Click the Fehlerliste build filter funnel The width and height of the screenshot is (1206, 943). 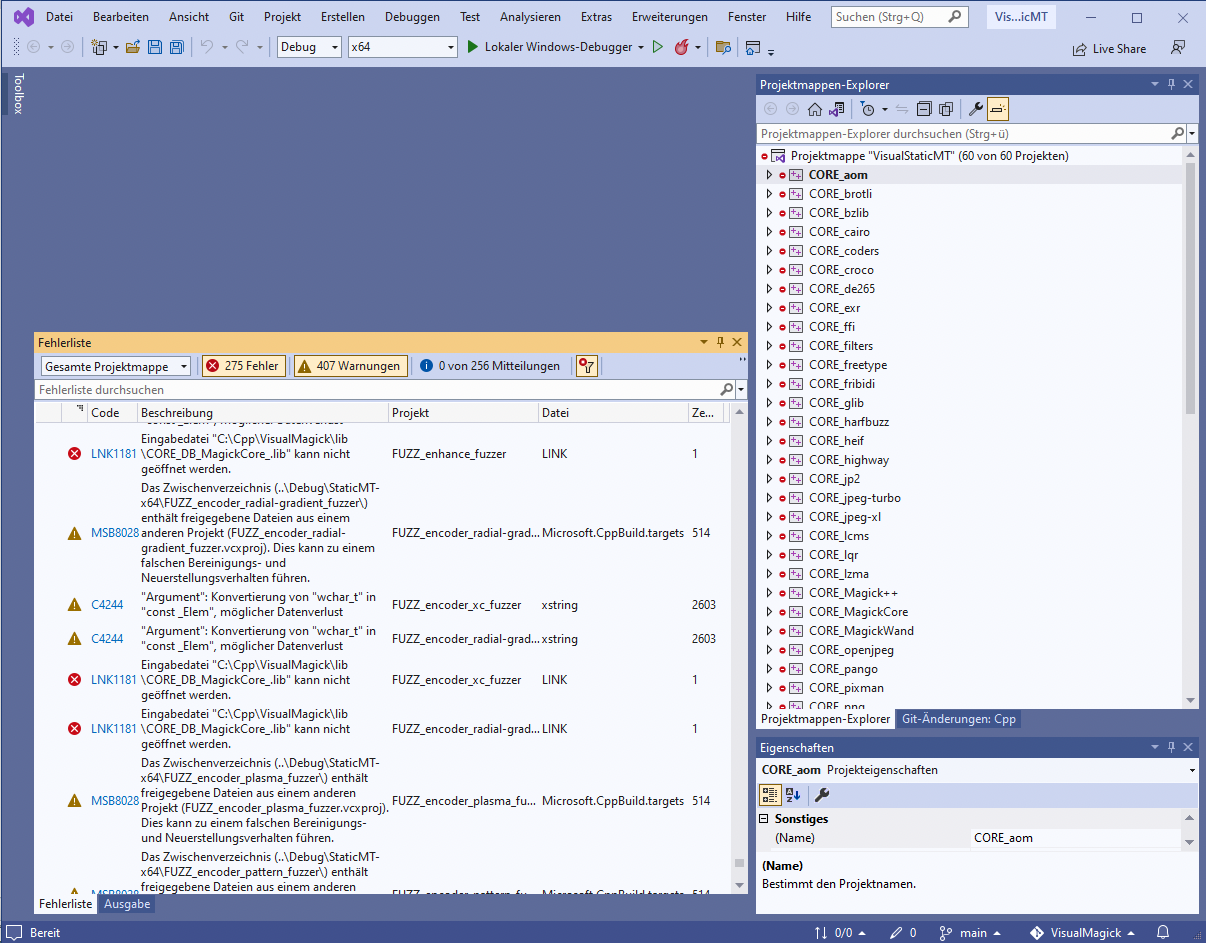point(587,366)
